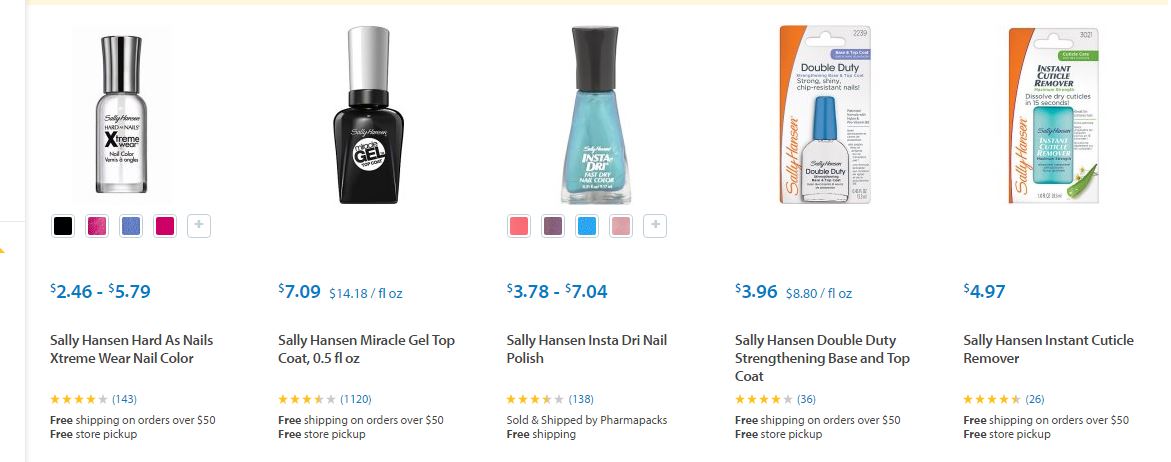Open the Miracle Gel Top Coat image
The width and height of the screenshot is (1171, 462).
(x=366, y=115)
